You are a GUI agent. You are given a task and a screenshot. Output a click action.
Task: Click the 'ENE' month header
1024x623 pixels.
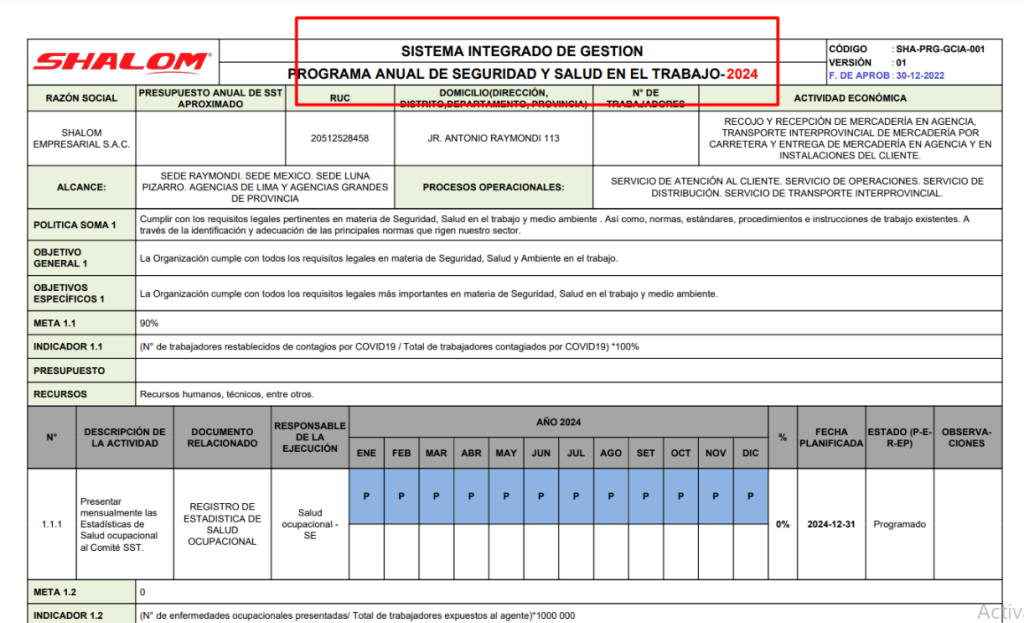coord(366,453)
